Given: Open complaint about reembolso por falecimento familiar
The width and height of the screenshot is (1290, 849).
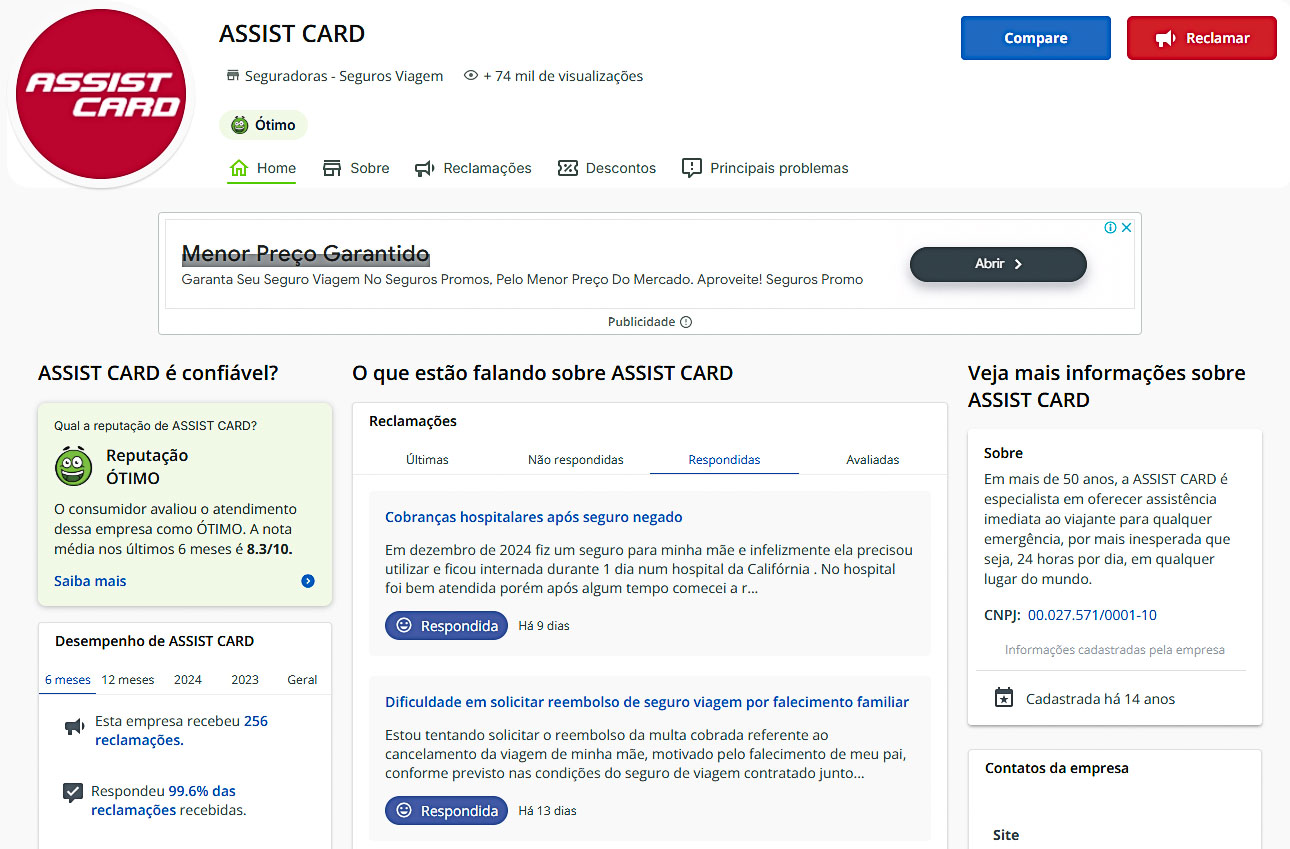Looking at the screenshot, I should pos(647,702).
